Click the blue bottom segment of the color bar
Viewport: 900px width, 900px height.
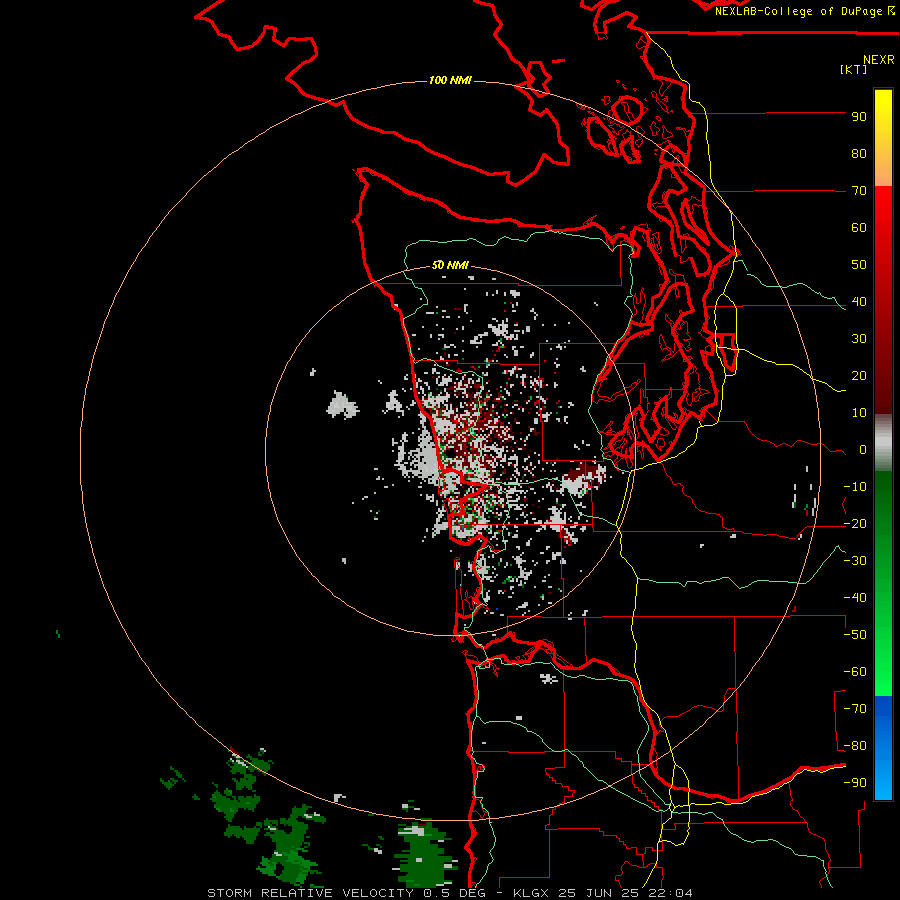[883, 748]
